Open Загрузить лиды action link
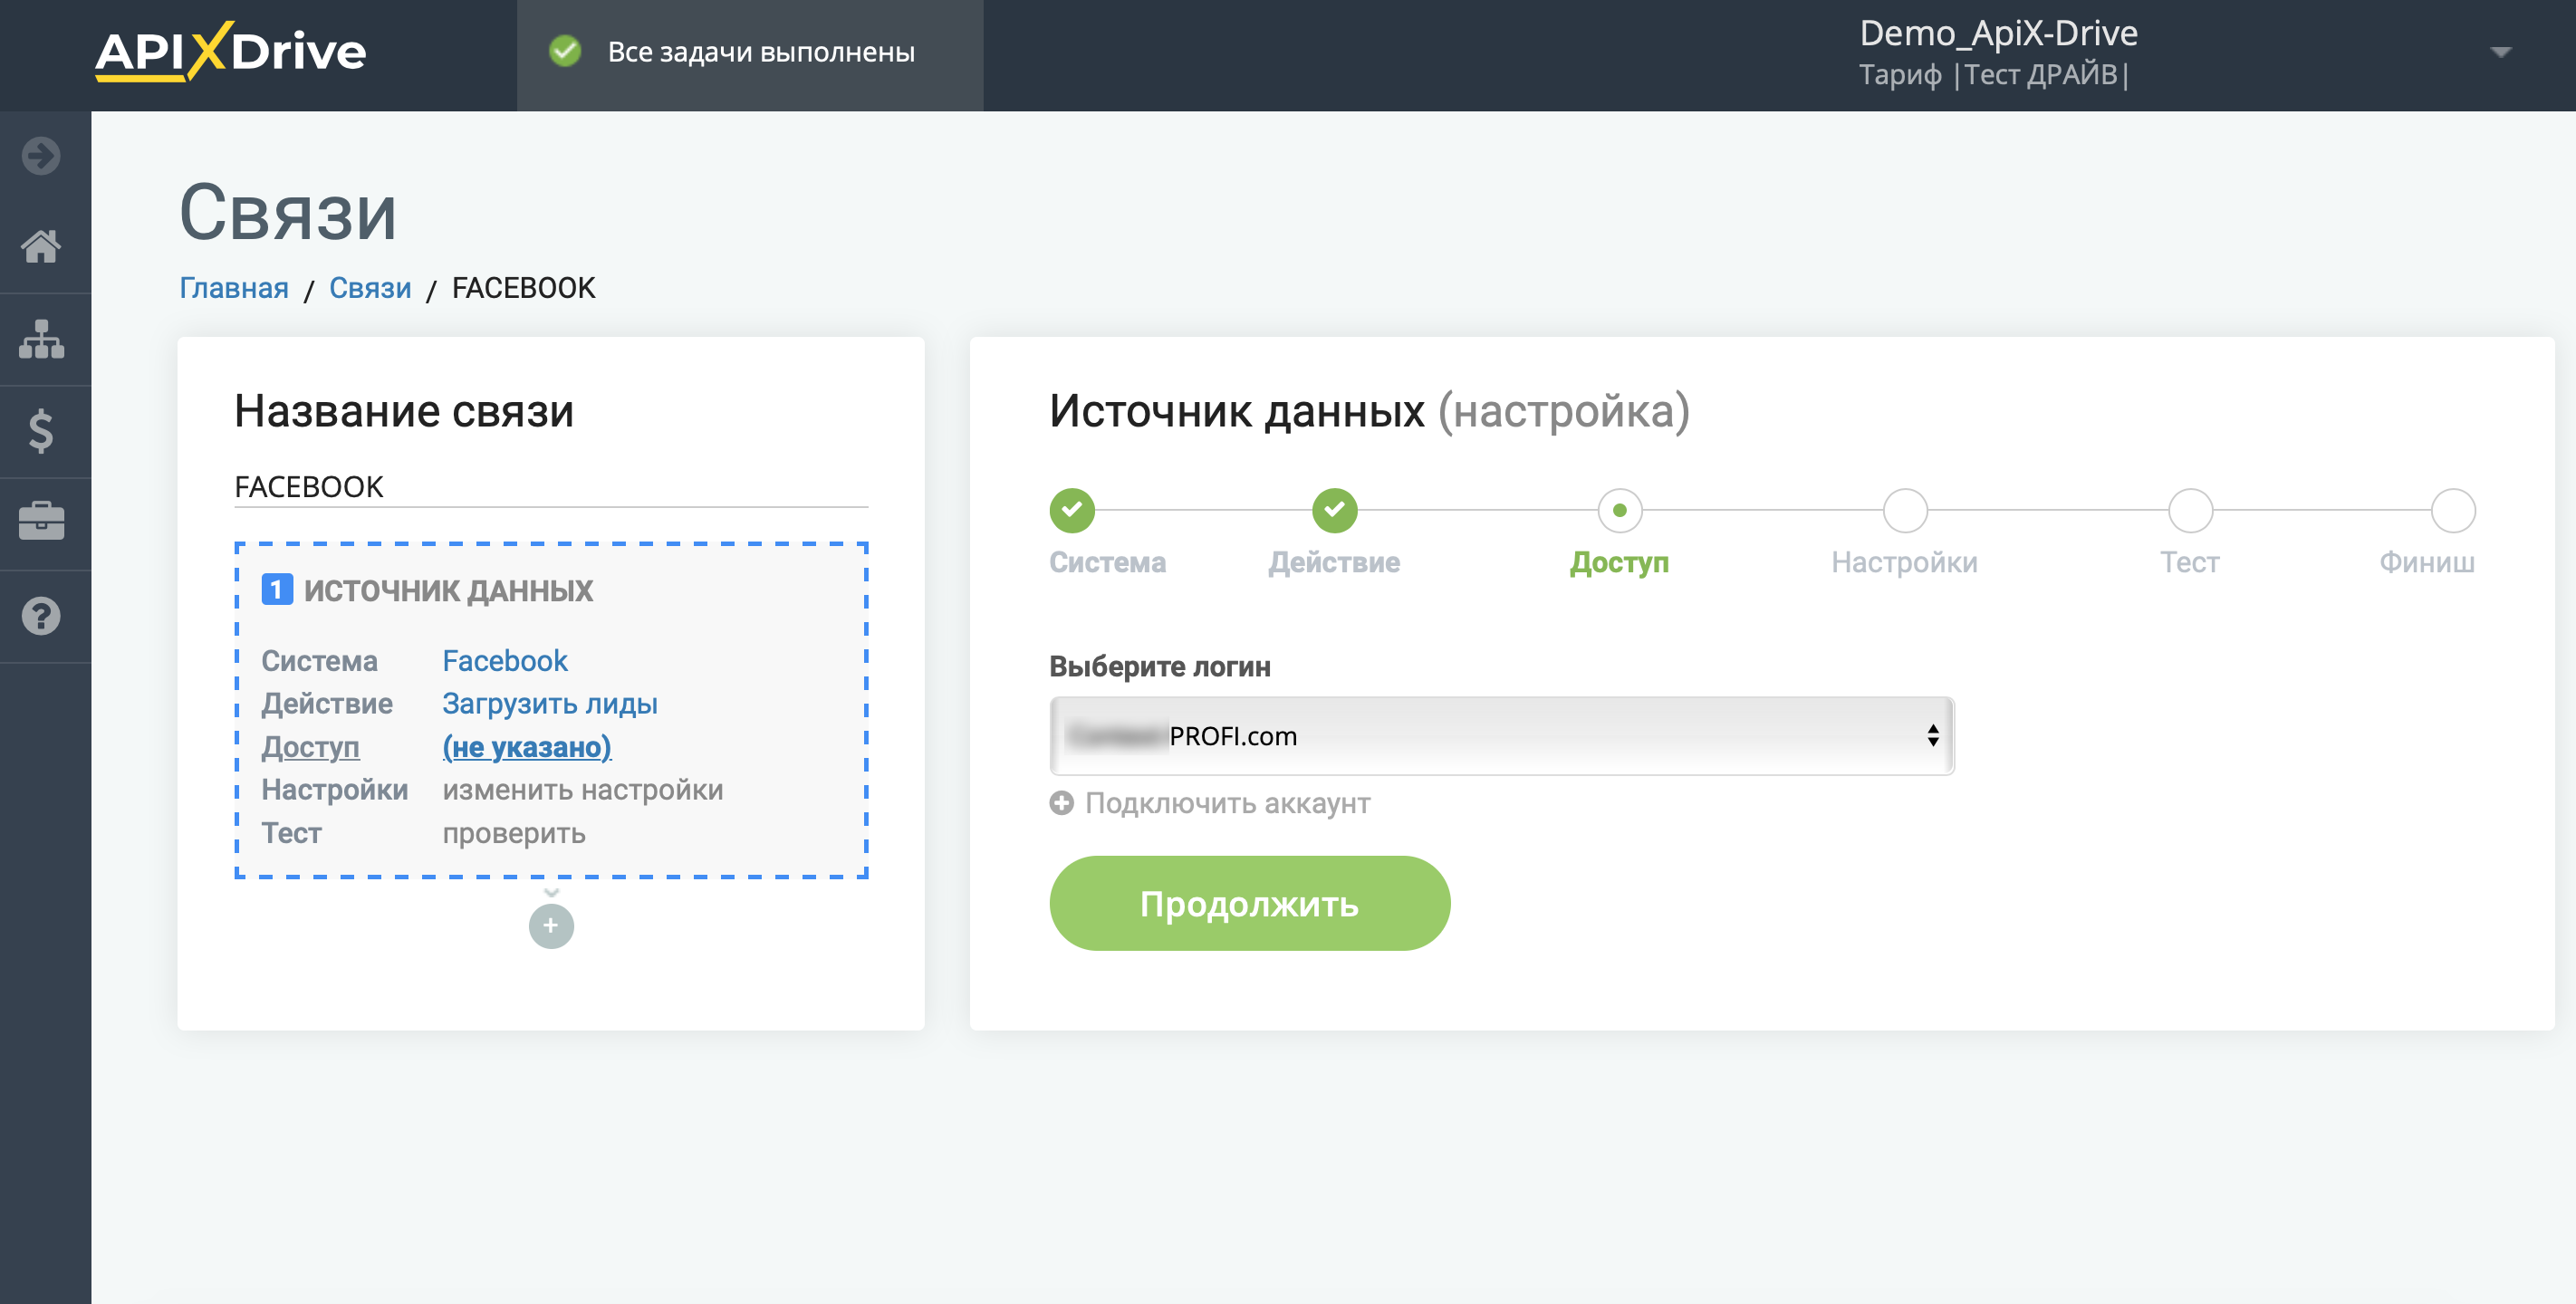The height and width of the screenshot is (1304, 2576). (550, 704)
